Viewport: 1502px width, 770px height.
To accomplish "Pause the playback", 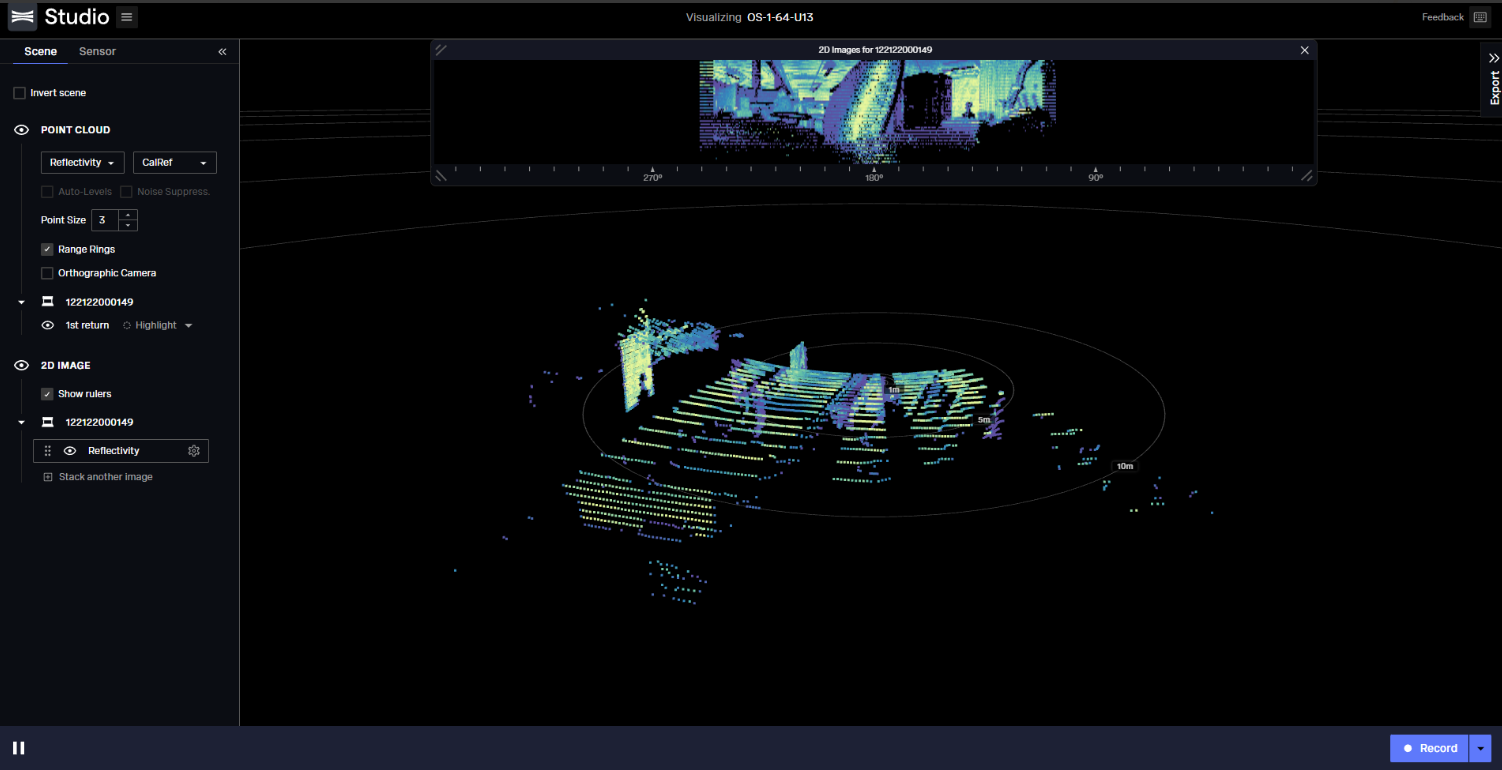I will coord(18,748).
